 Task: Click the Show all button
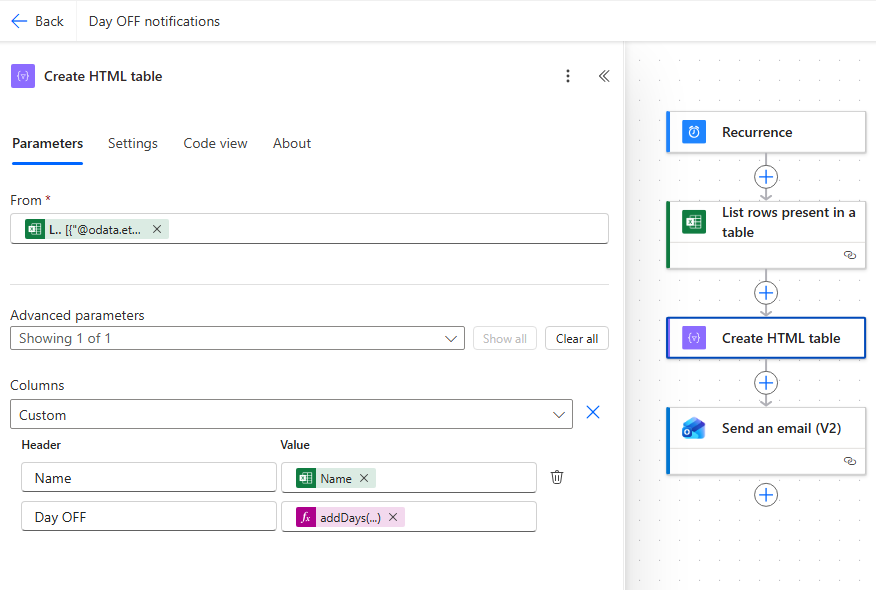tap(505, 339)
